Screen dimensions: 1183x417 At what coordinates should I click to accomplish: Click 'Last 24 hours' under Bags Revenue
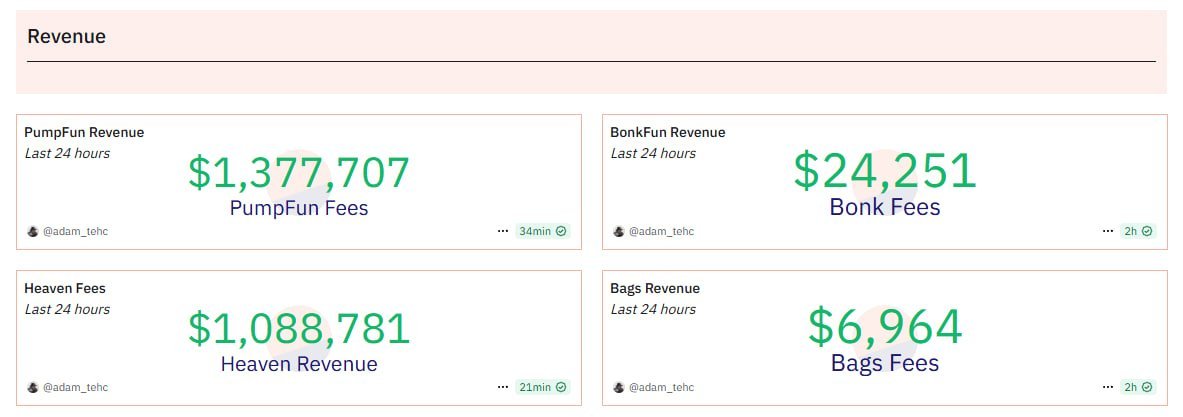tap(653, 310)
